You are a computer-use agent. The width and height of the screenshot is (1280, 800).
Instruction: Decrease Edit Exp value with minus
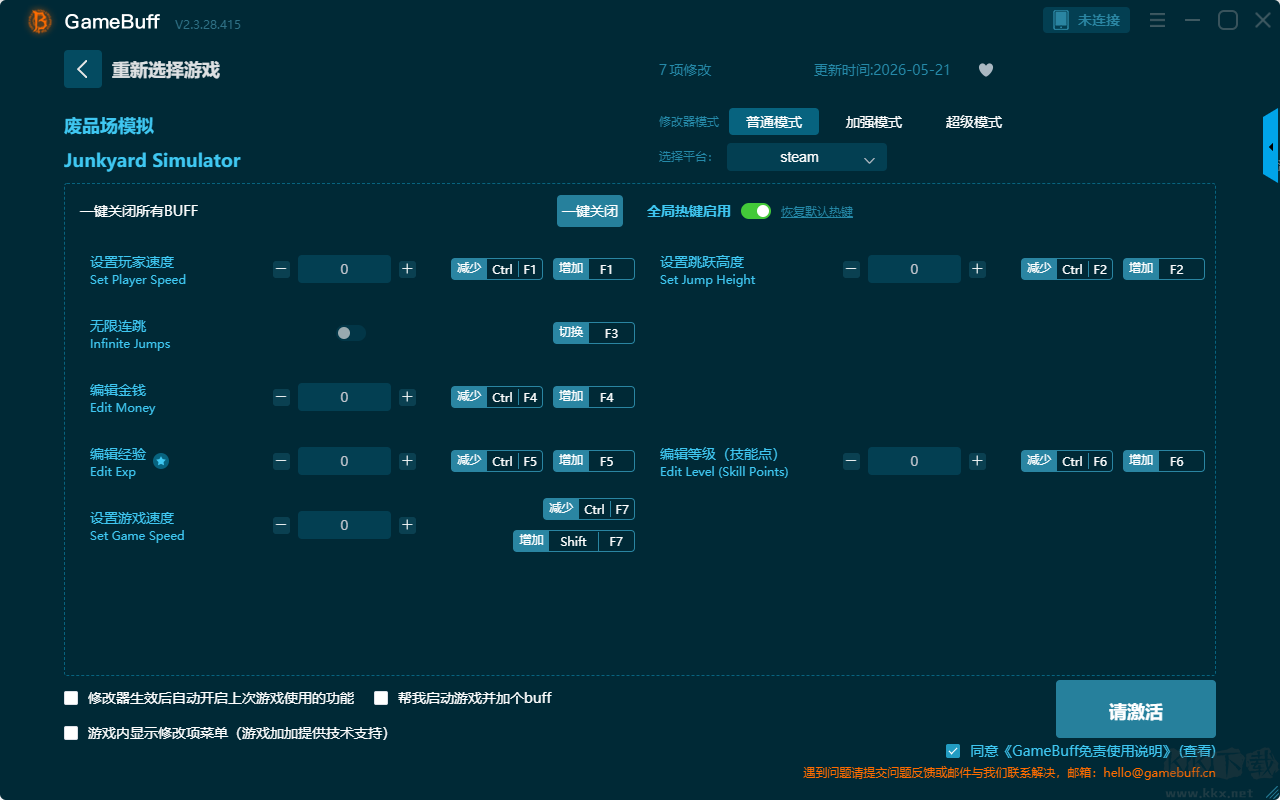point(281,461)
